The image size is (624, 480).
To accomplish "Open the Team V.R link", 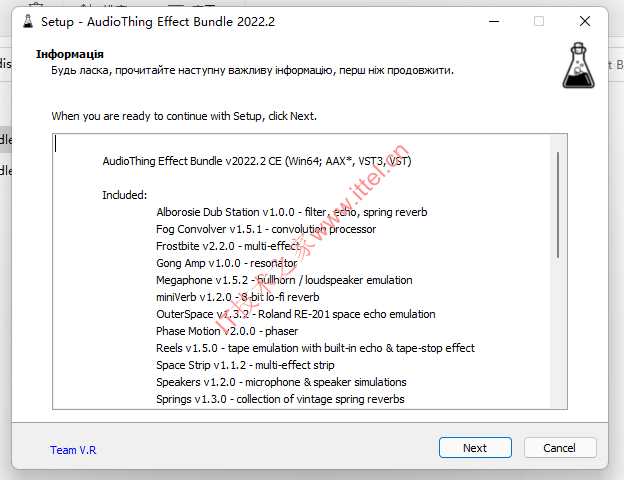I will (73, 450).
